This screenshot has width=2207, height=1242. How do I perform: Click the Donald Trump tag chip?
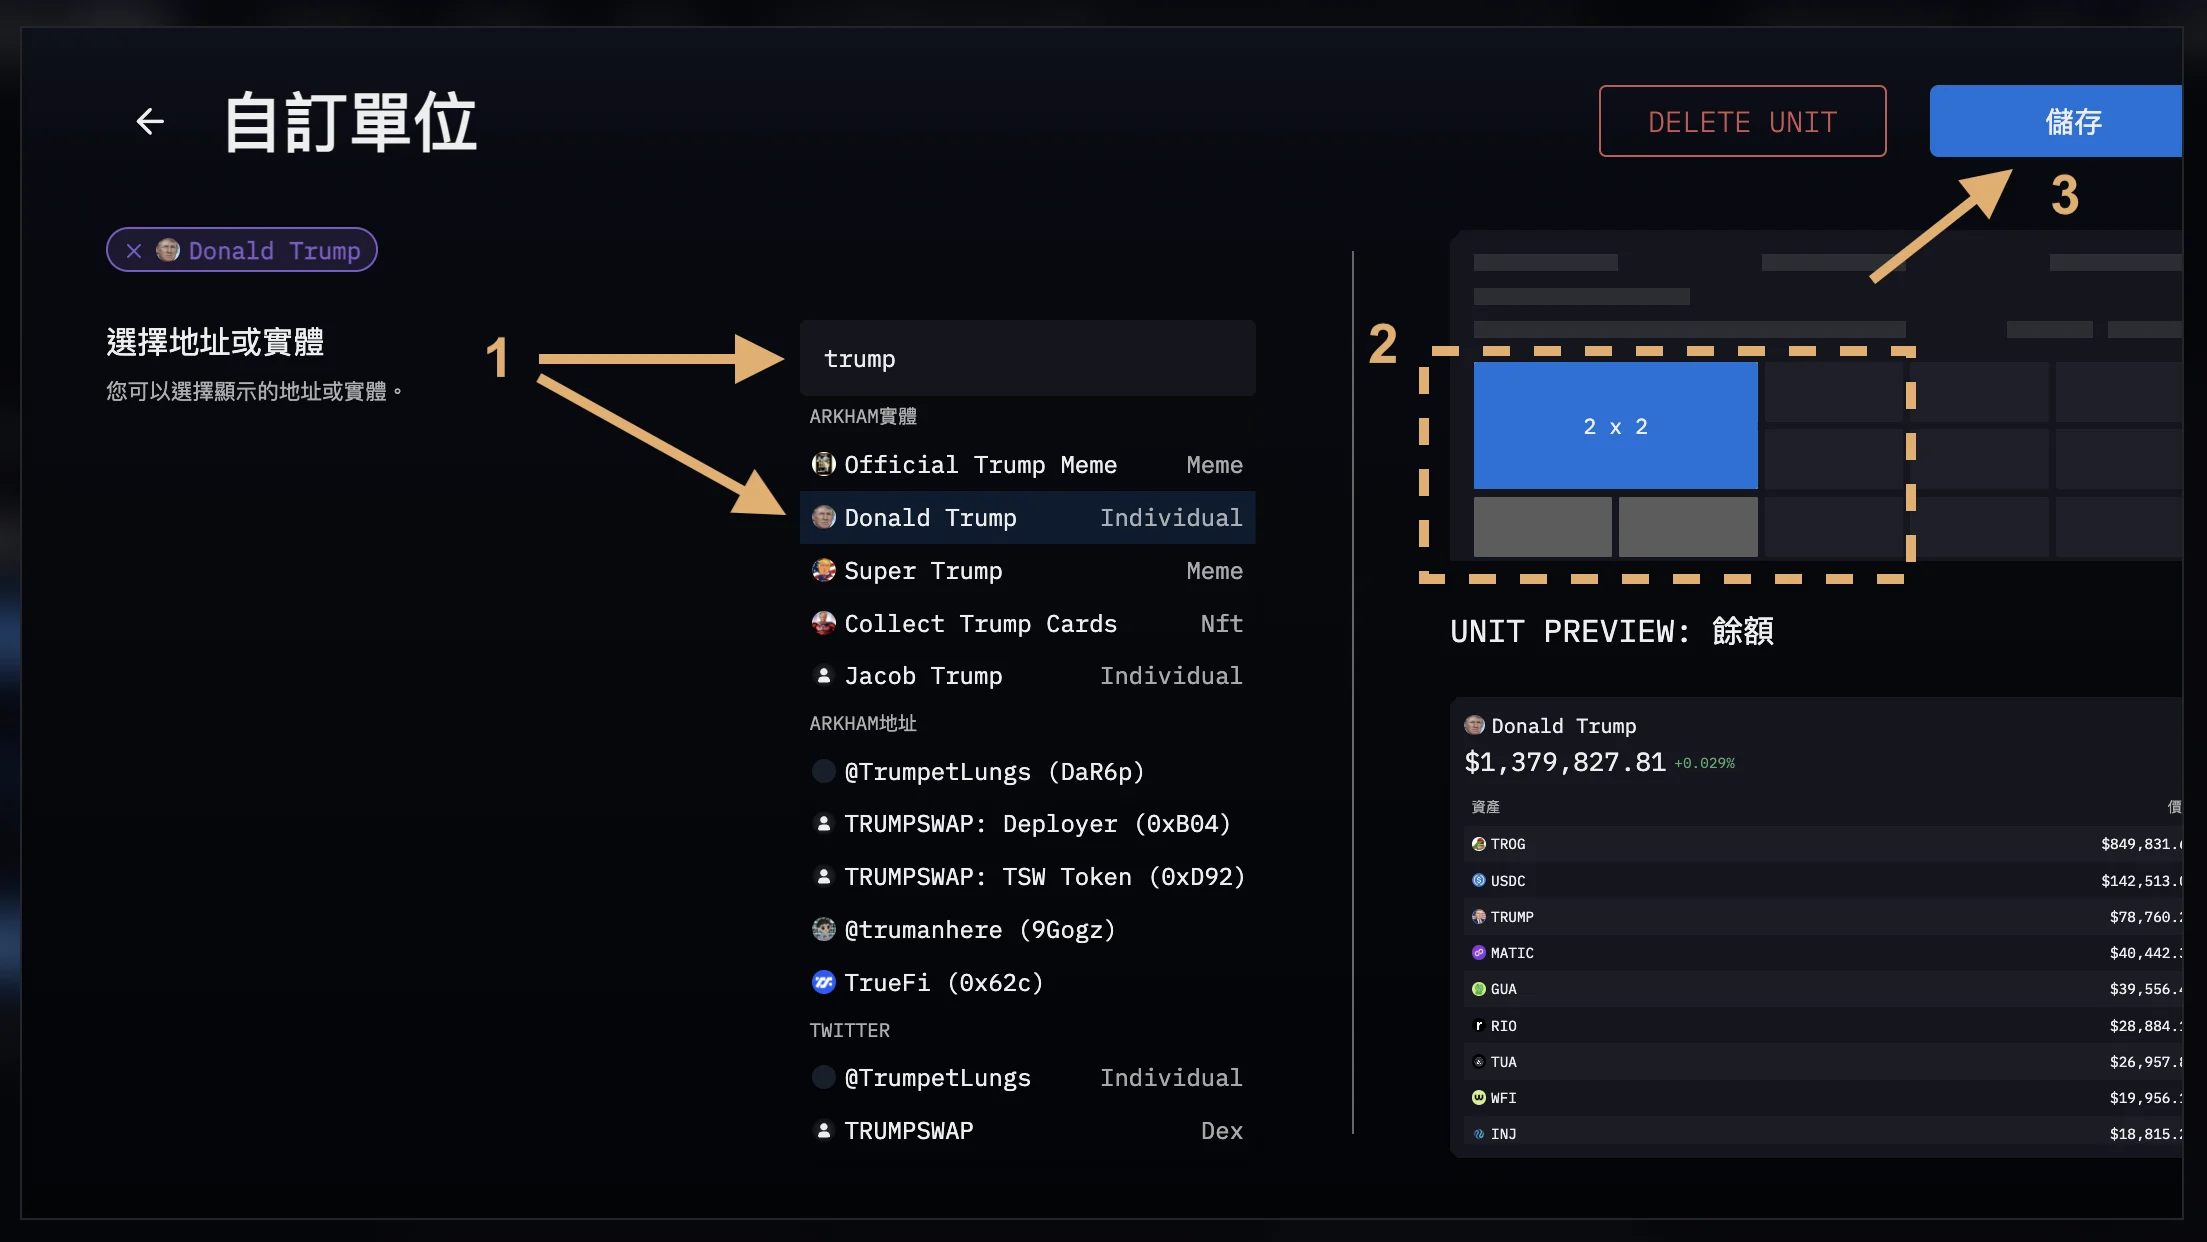tap(242, 250)
